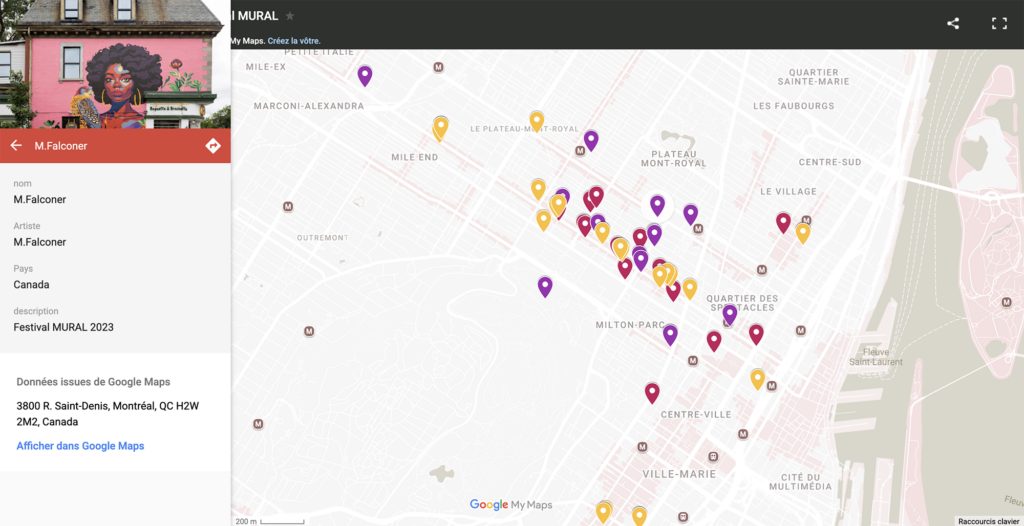Open Raccourcis clavier shortcuts
Screen dimensions: 1024x526
pyautogui.click(x=988, y=521)
